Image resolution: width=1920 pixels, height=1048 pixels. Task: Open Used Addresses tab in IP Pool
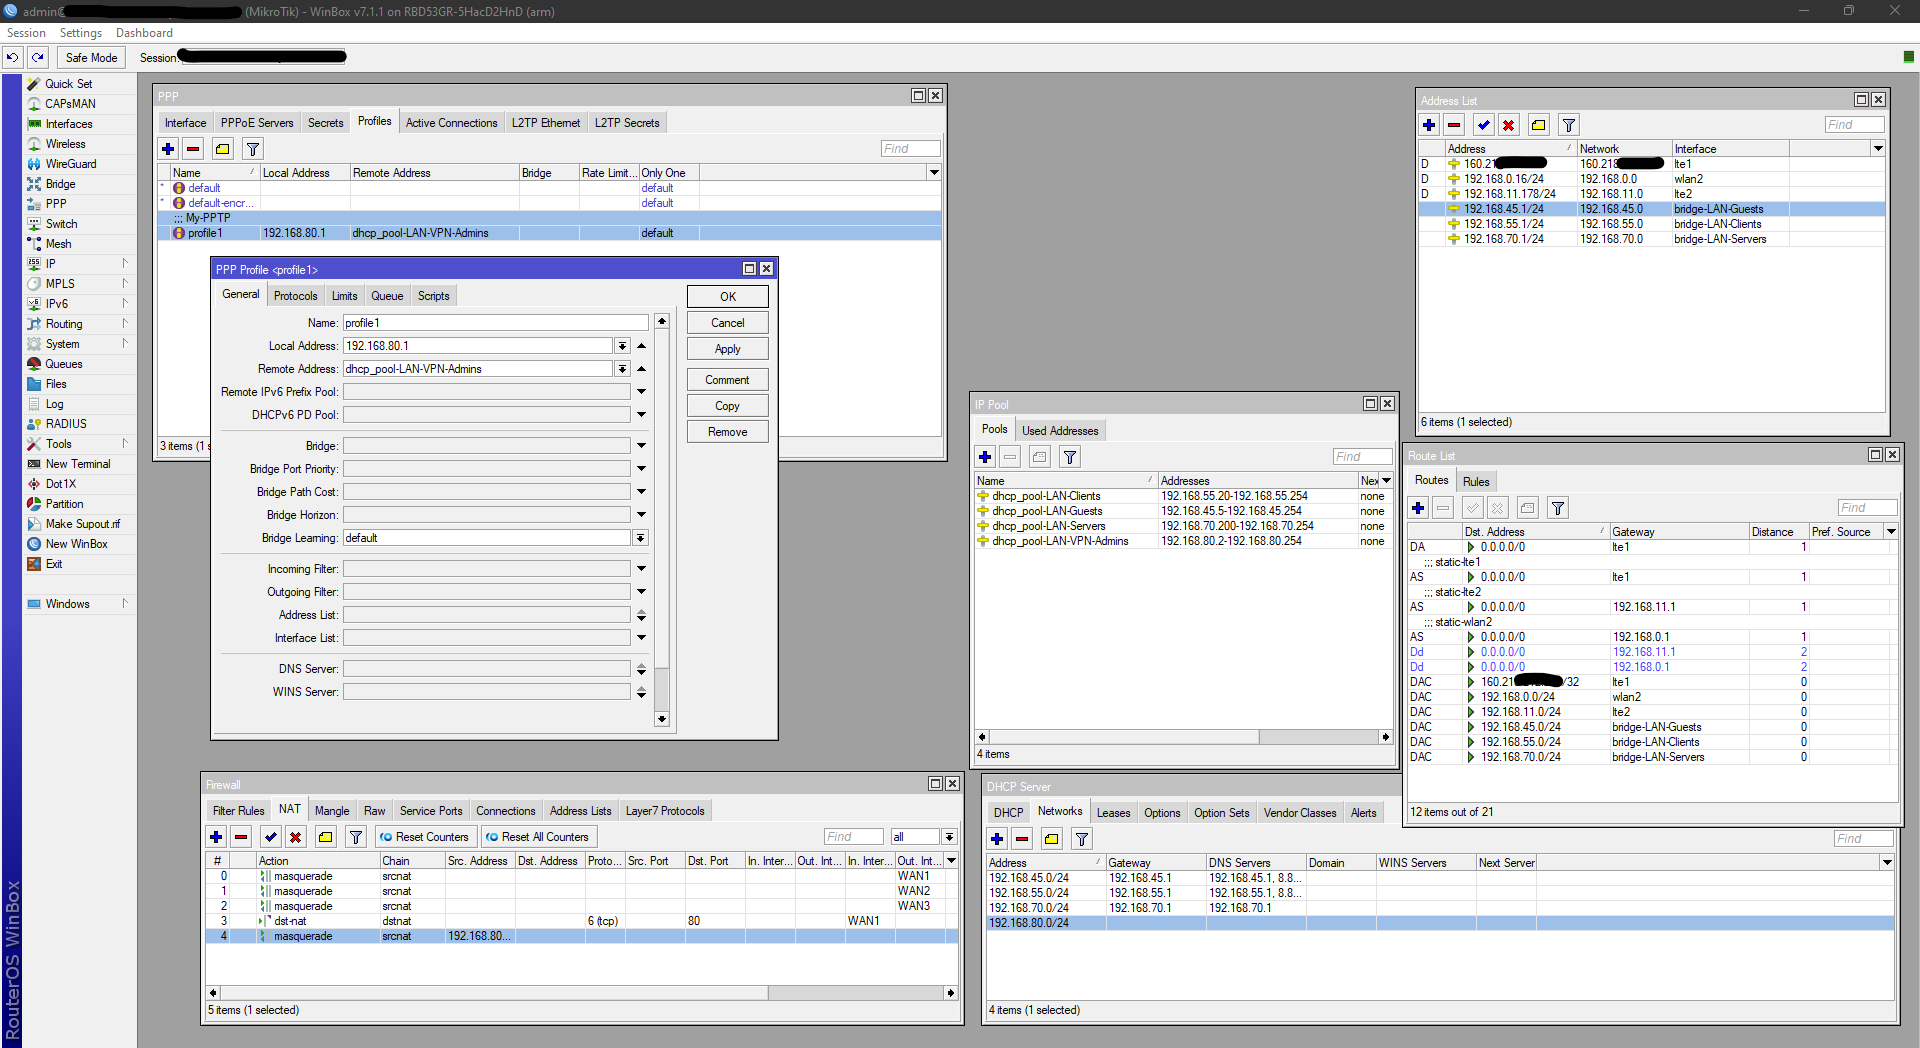1060,431
